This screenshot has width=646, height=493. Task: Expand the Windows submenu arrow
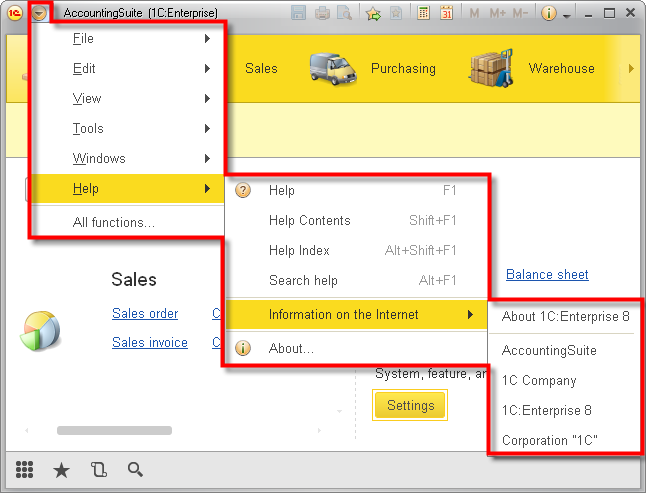207,159
